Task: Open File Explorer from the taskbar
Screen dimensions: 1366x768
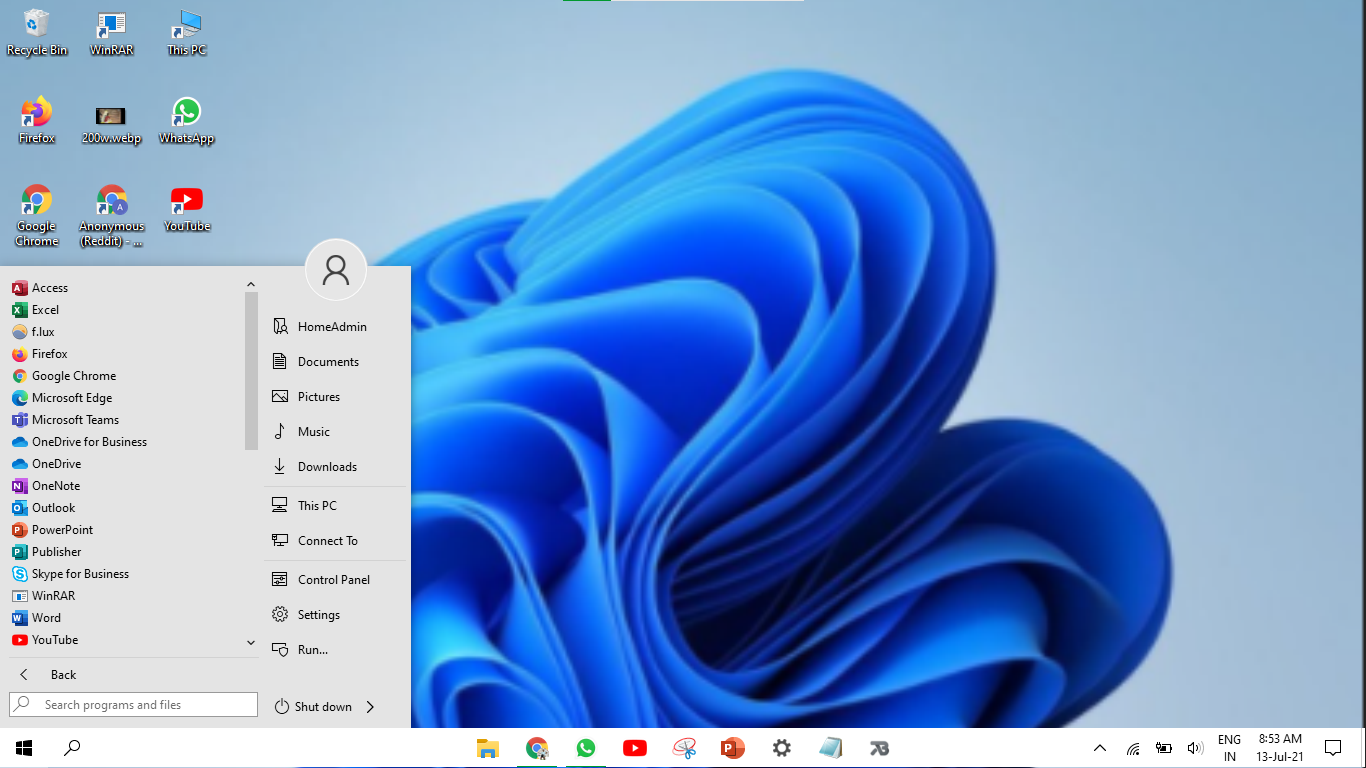Action: [488, 747]
